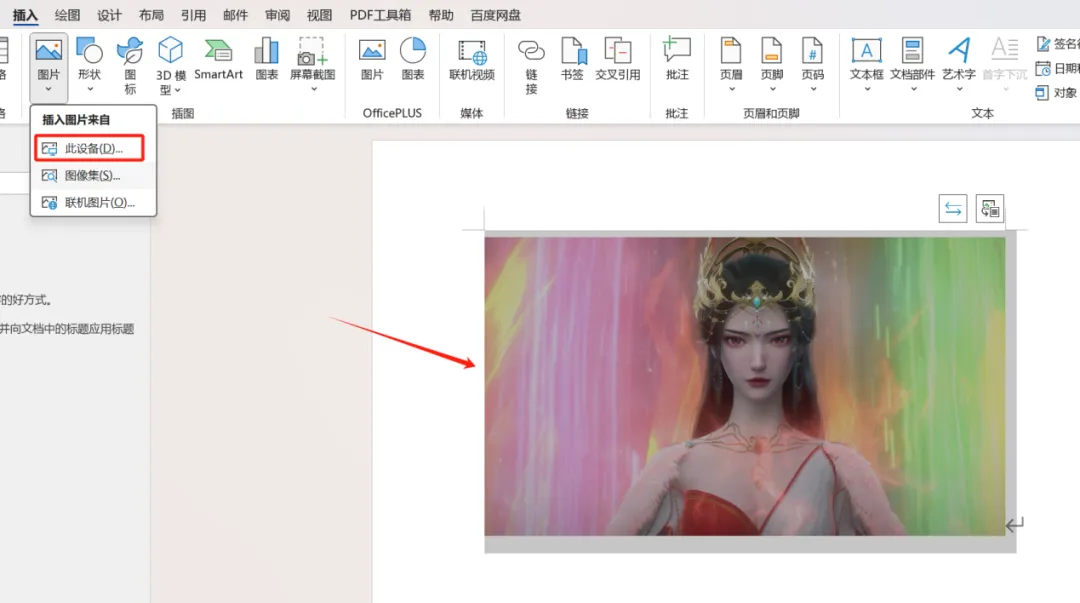Expand the 文本框 dropdown arrow
The width and height of the screenshot is (1080, 603).
click(866, 89)
